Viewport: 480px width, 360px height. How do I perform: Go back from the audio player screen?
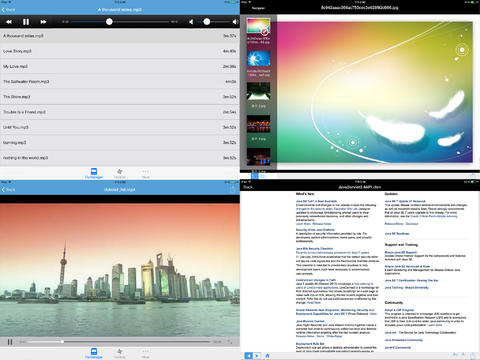click(8, 10)
